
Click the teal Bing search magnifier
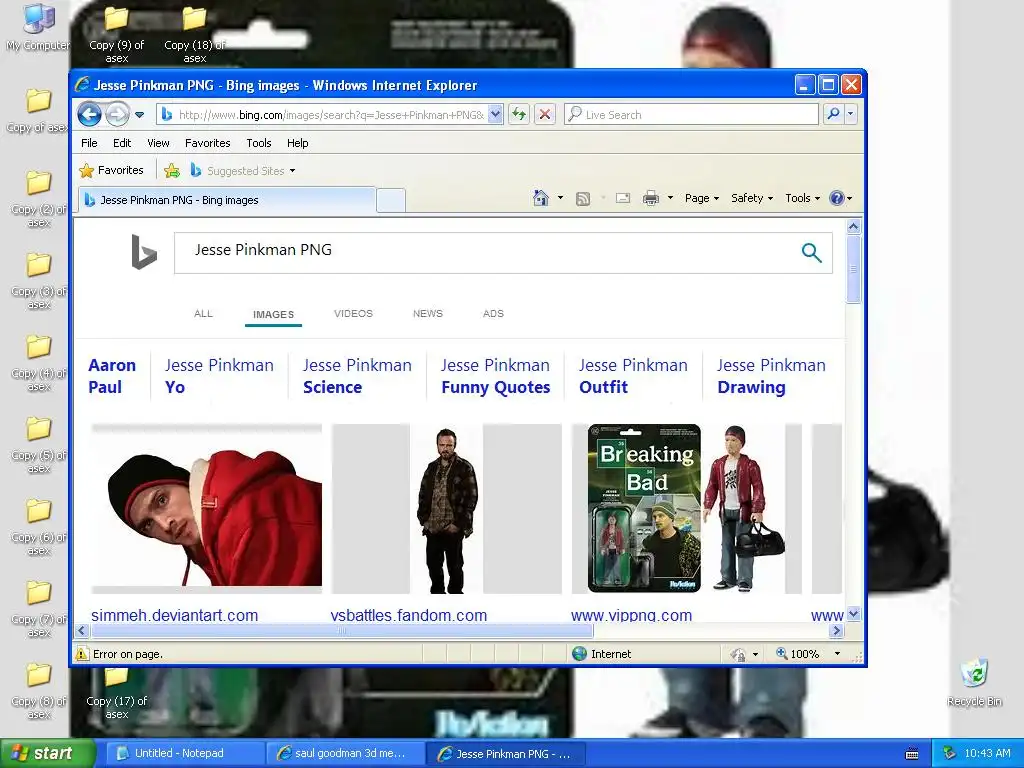tap(811, 253)
